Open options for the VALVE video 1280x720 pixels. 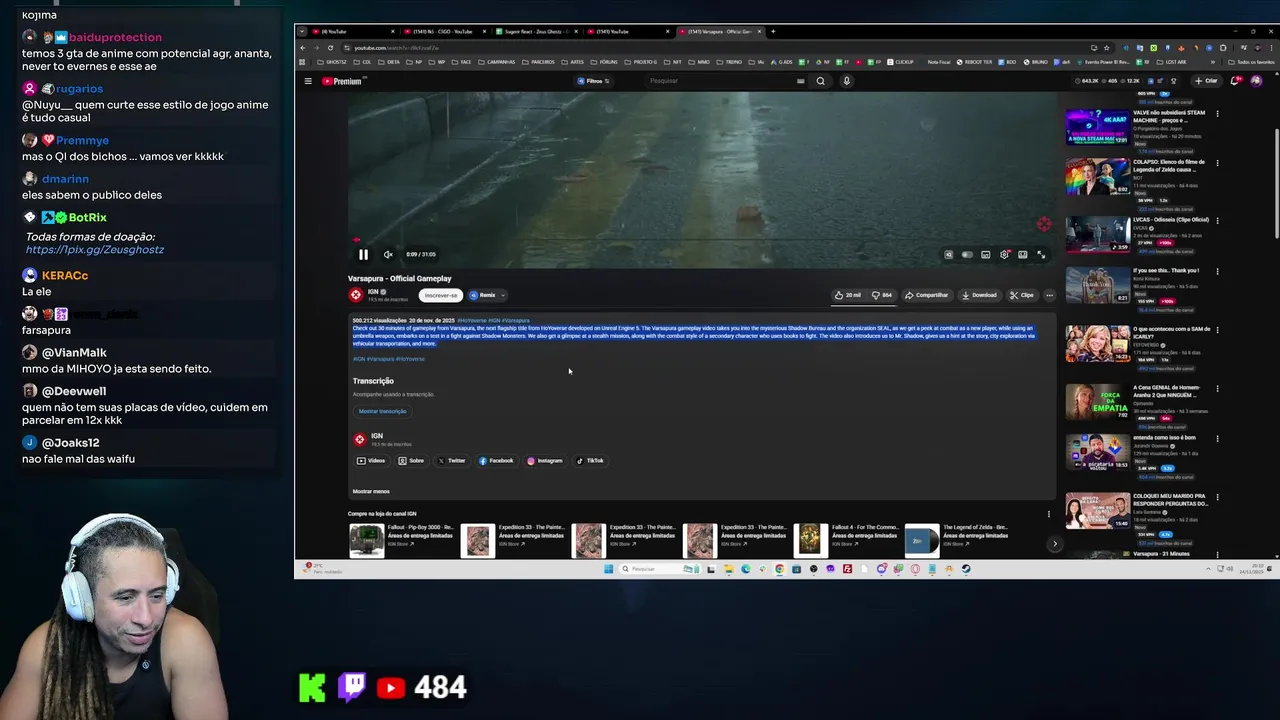tap(1217, 114)
